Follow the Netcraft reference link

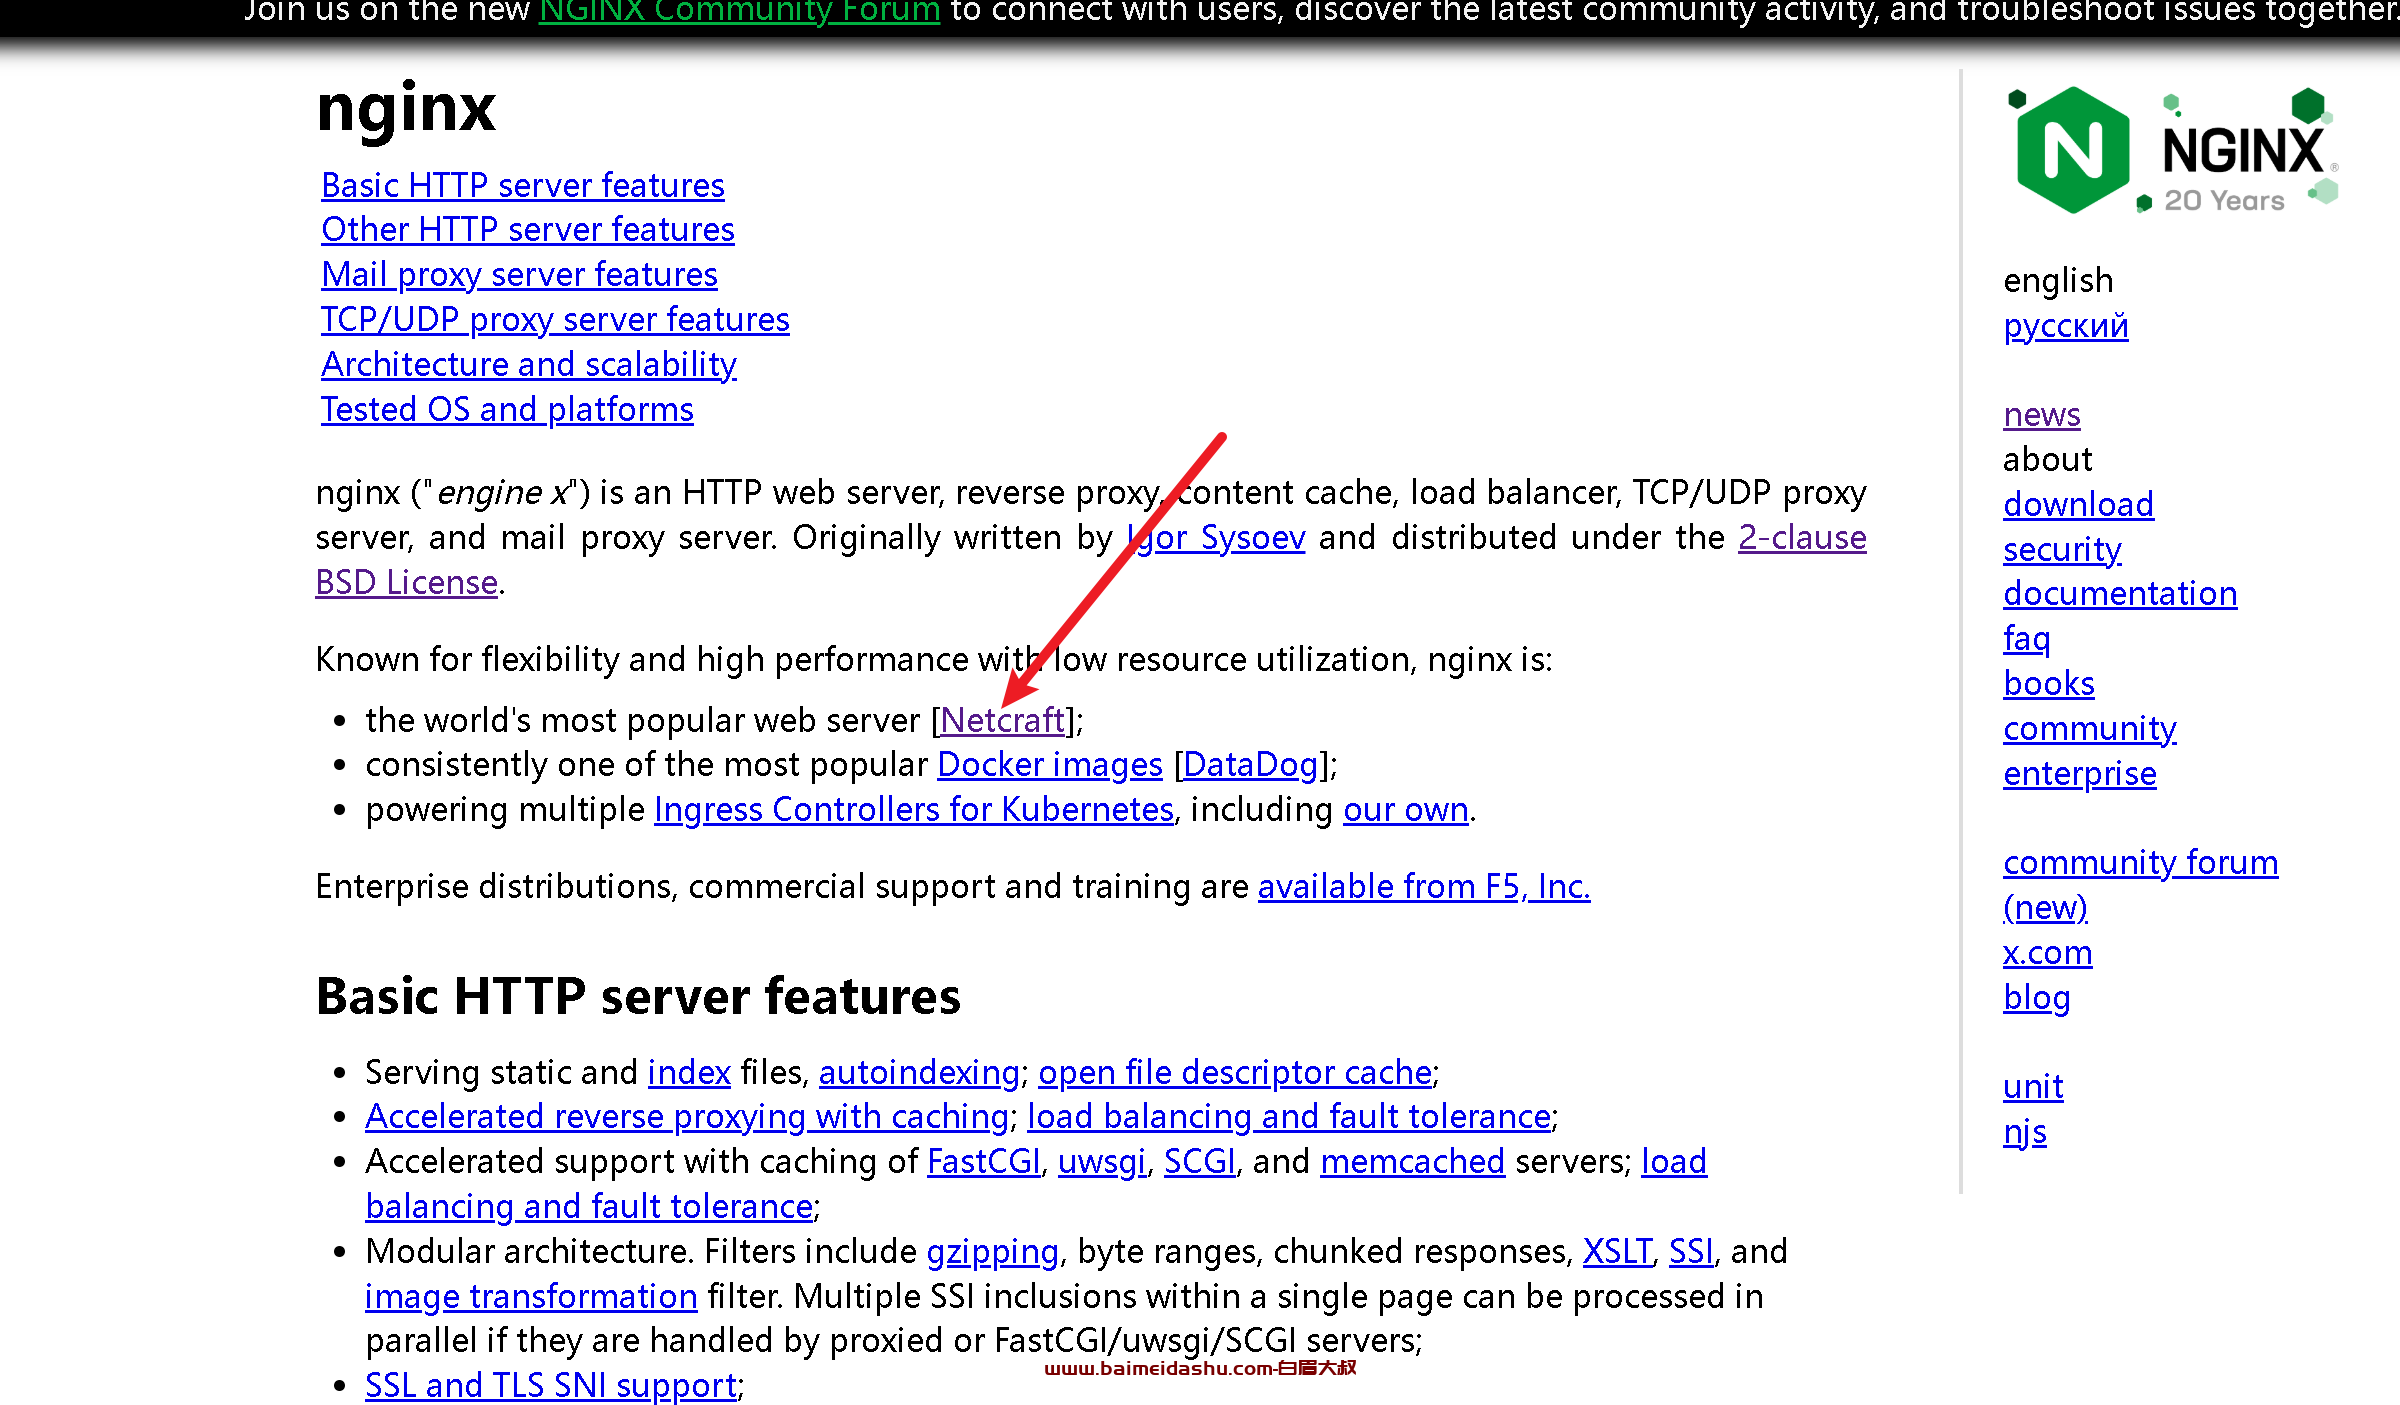1003,720
